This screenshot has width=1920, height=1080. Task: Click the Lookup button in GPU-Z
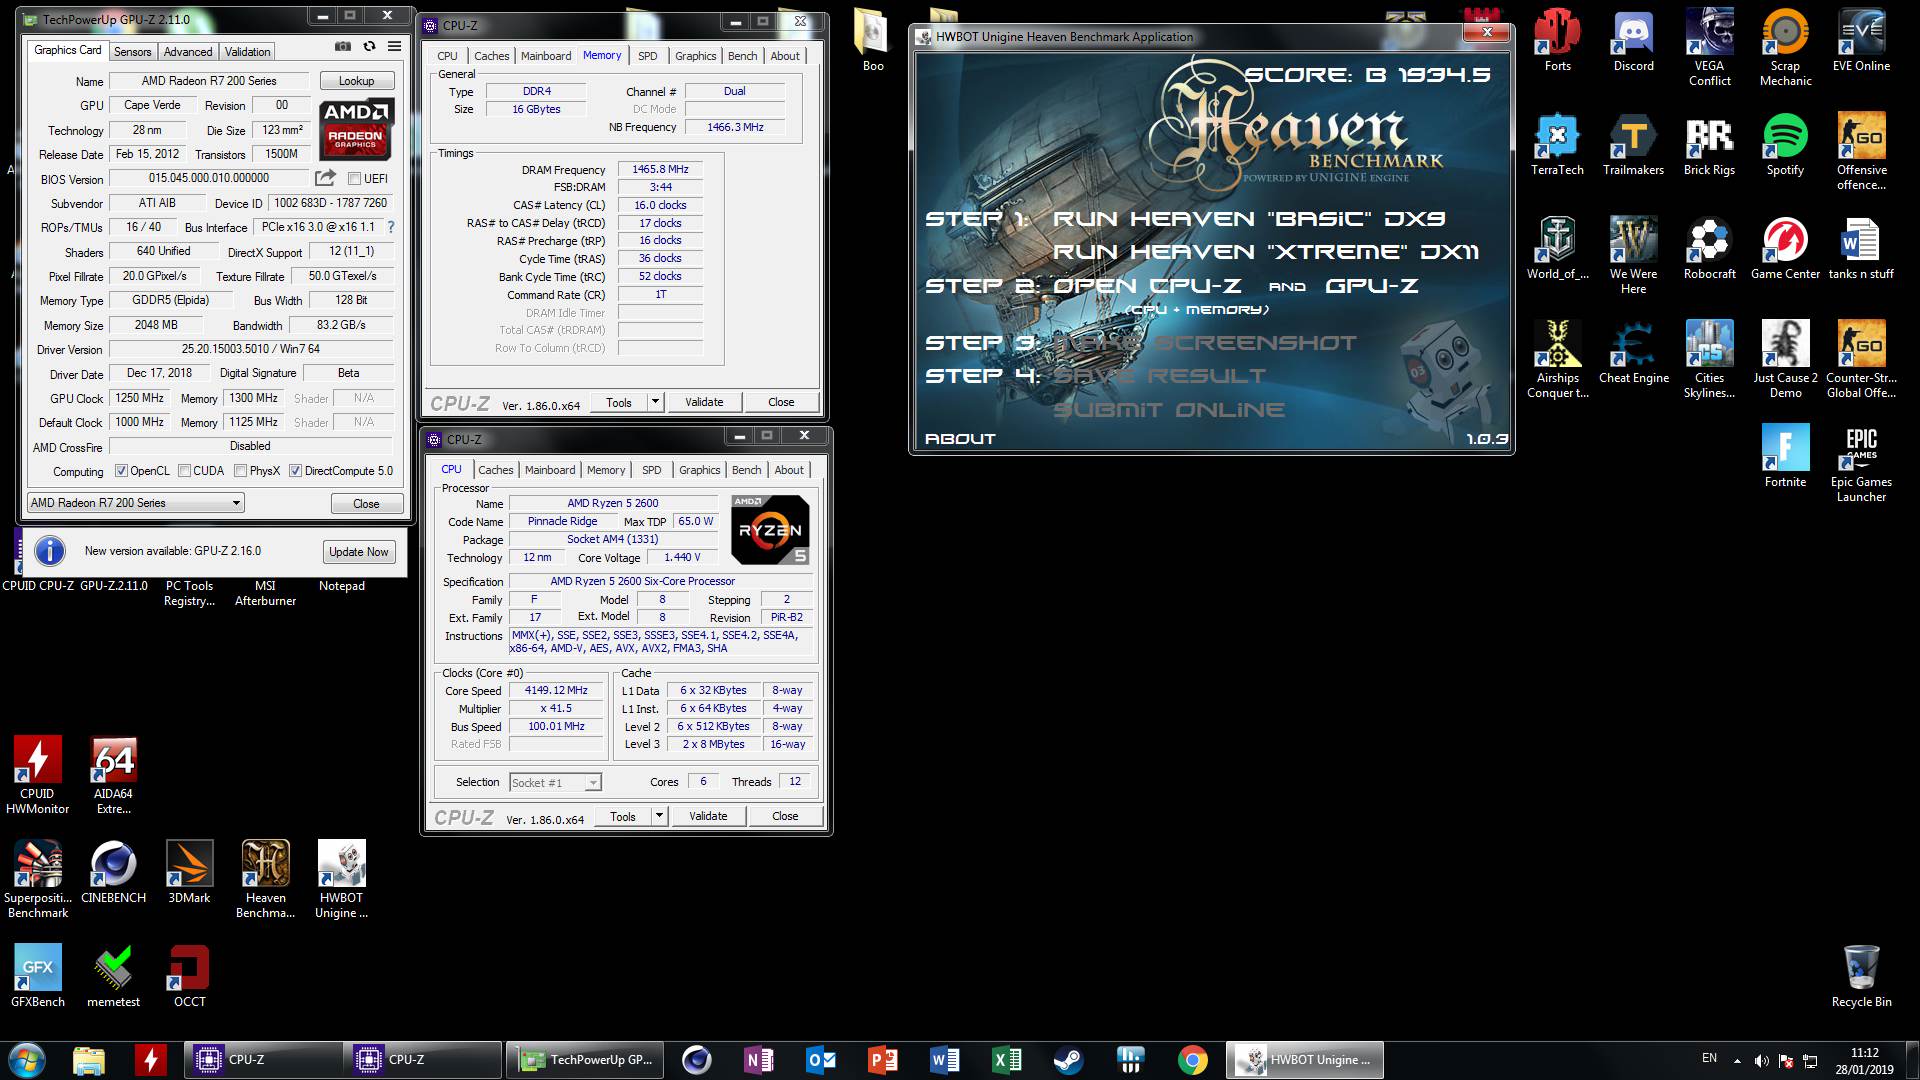[356, 81]
